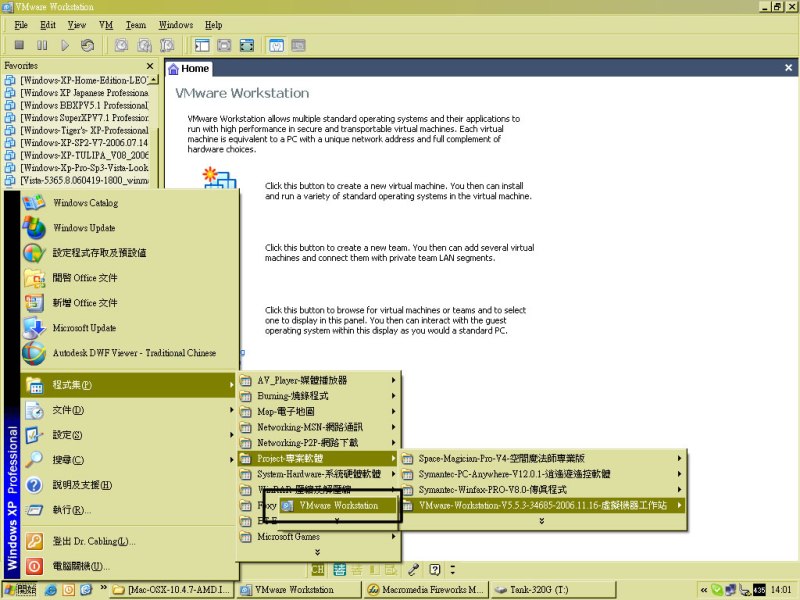Expand AV_Player media player folder
800x600 pixels.
[x=319, y=381]
